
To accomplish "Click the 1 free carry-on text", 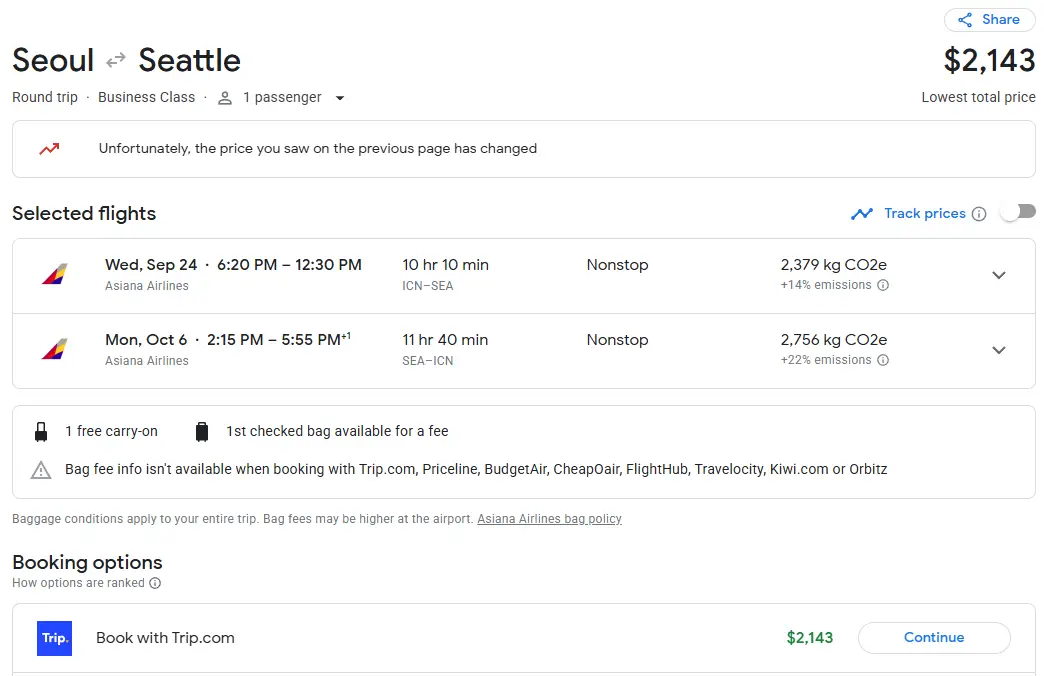I will coord(111,432).
